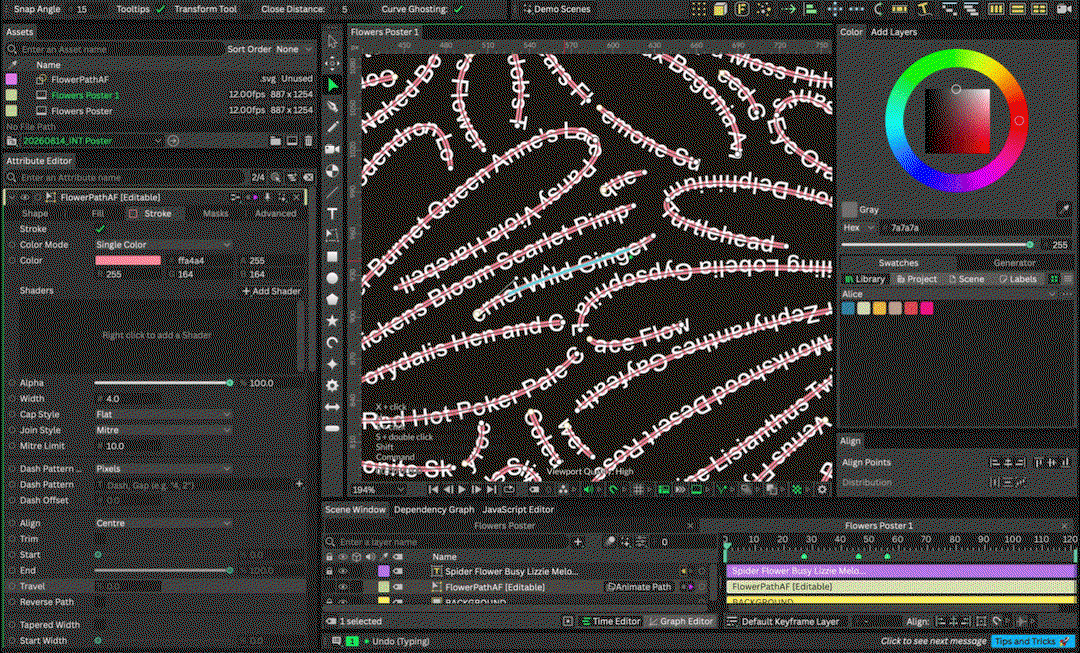Click the Add Shader button
Image resolution: width=1080 pixels, height=653 pixels.
(271, 291)
